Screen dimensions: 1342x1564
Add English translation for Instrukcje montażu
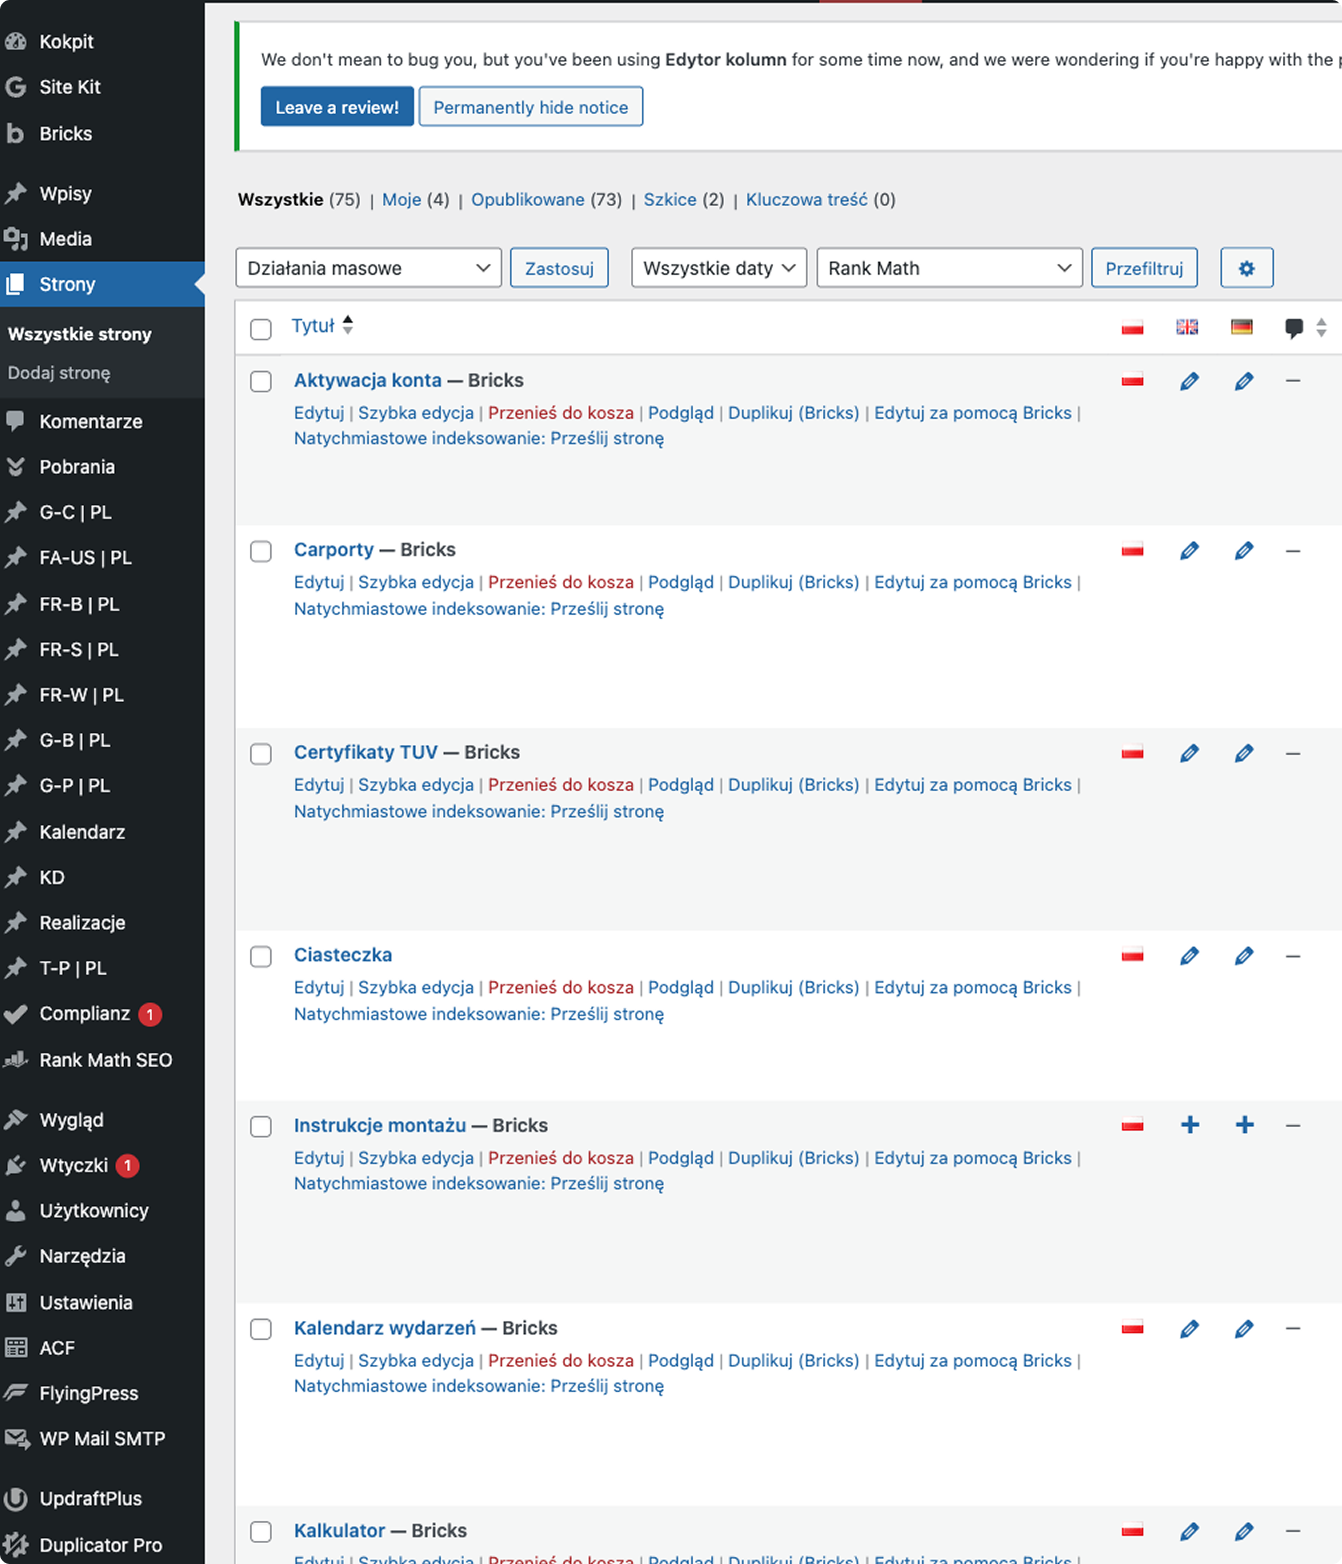1189,1125
